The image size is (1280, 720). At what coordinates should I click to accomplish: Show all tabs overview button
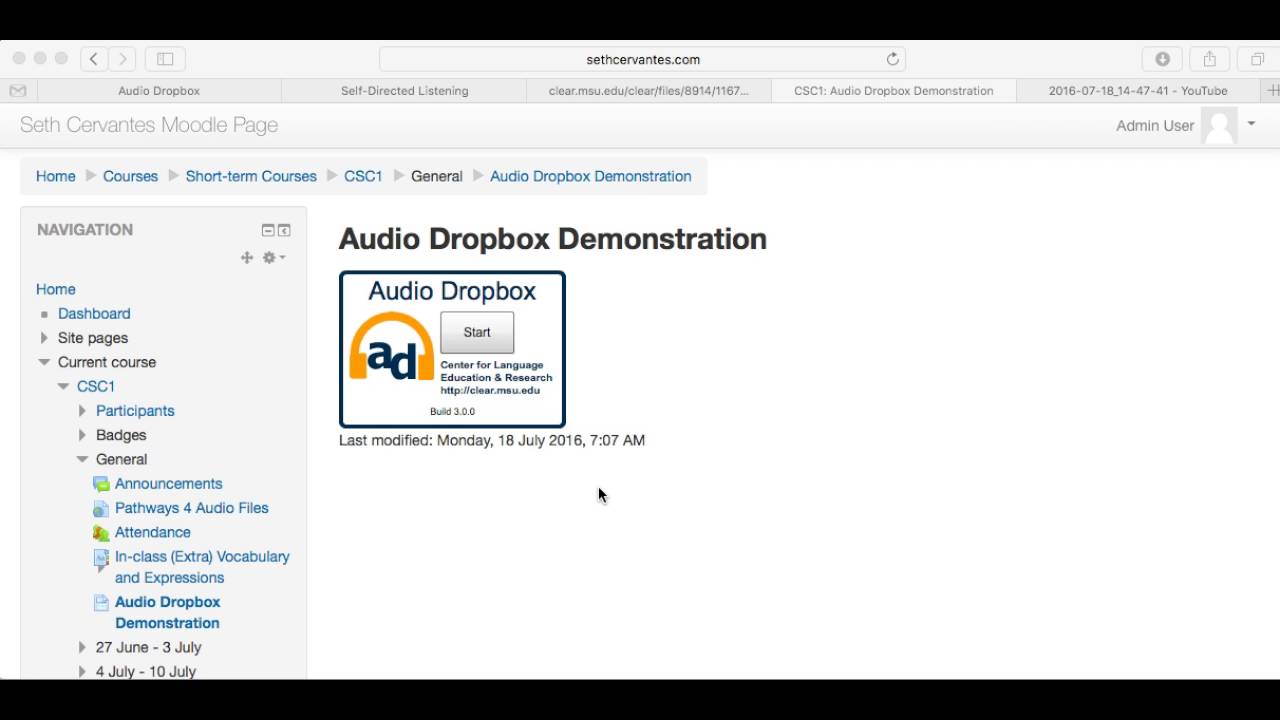pos(1257,59)
